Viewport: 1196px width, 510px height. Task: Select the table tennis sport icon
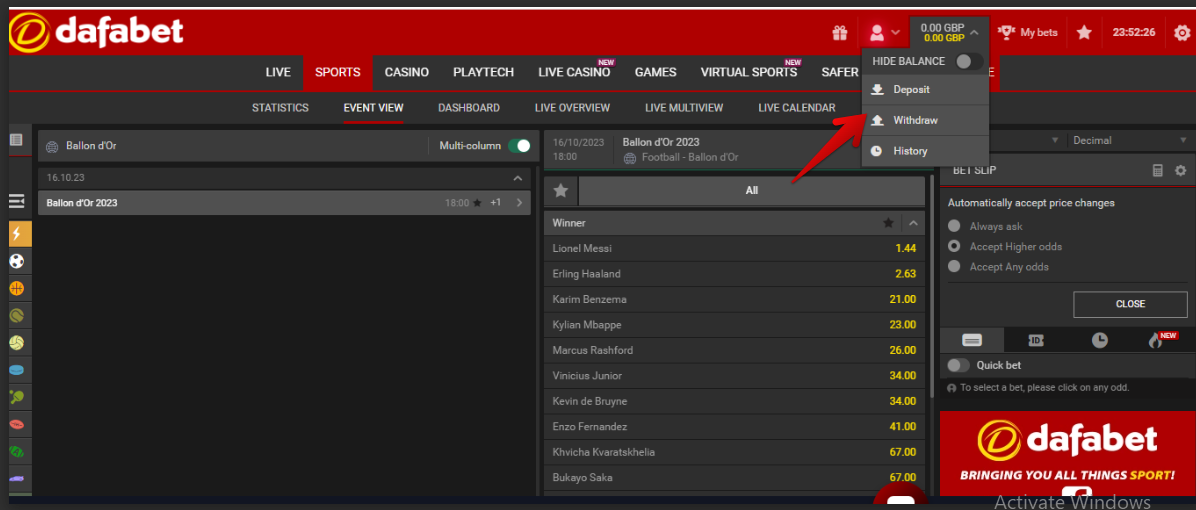[x=17, y=396]
